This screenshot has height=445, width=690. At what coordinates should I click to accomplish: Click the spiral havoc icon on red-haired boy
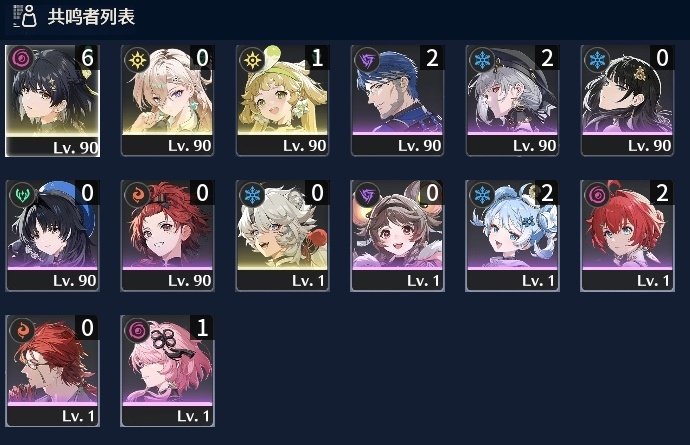pos(598,195)
